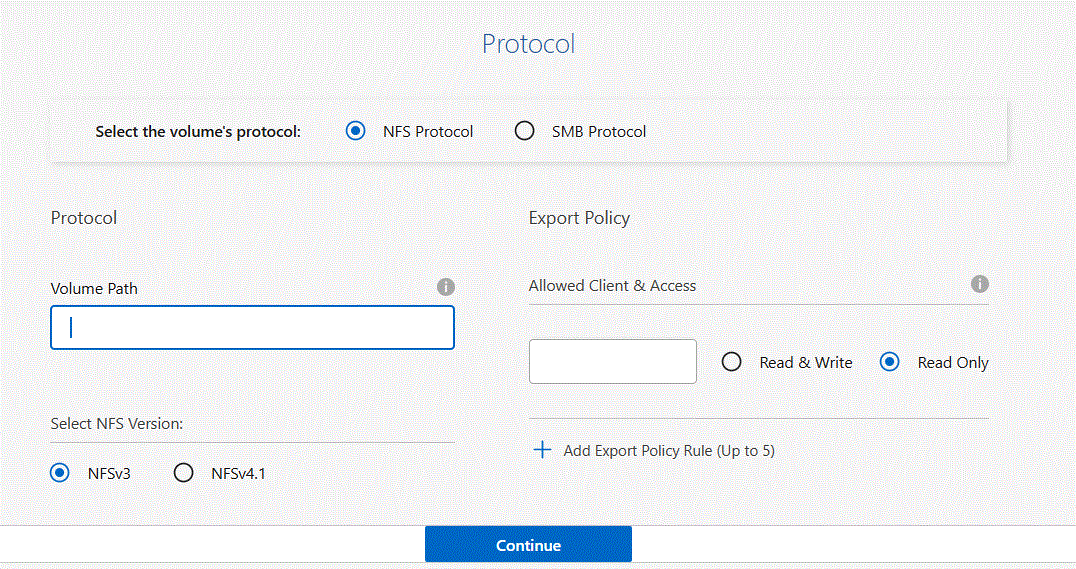Click the Allowed Client & Access info icon
Screen dimensions: 1076x569
(980, 284)
